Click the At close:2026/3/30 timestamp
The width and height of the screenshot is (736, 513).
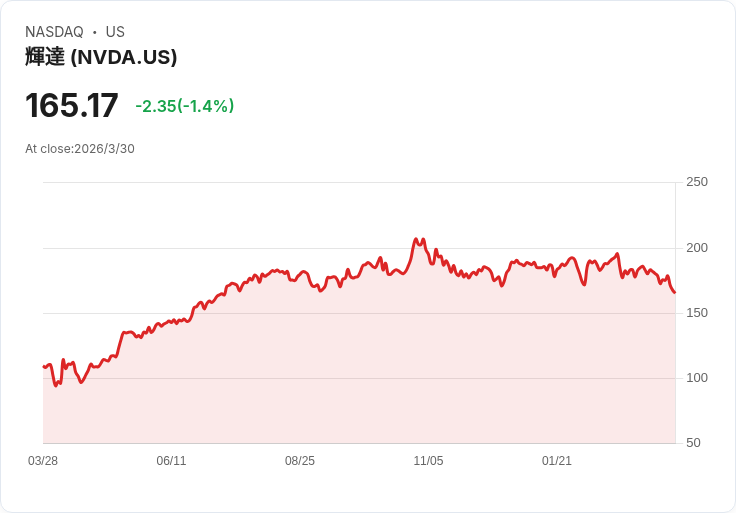pos(80,149)
